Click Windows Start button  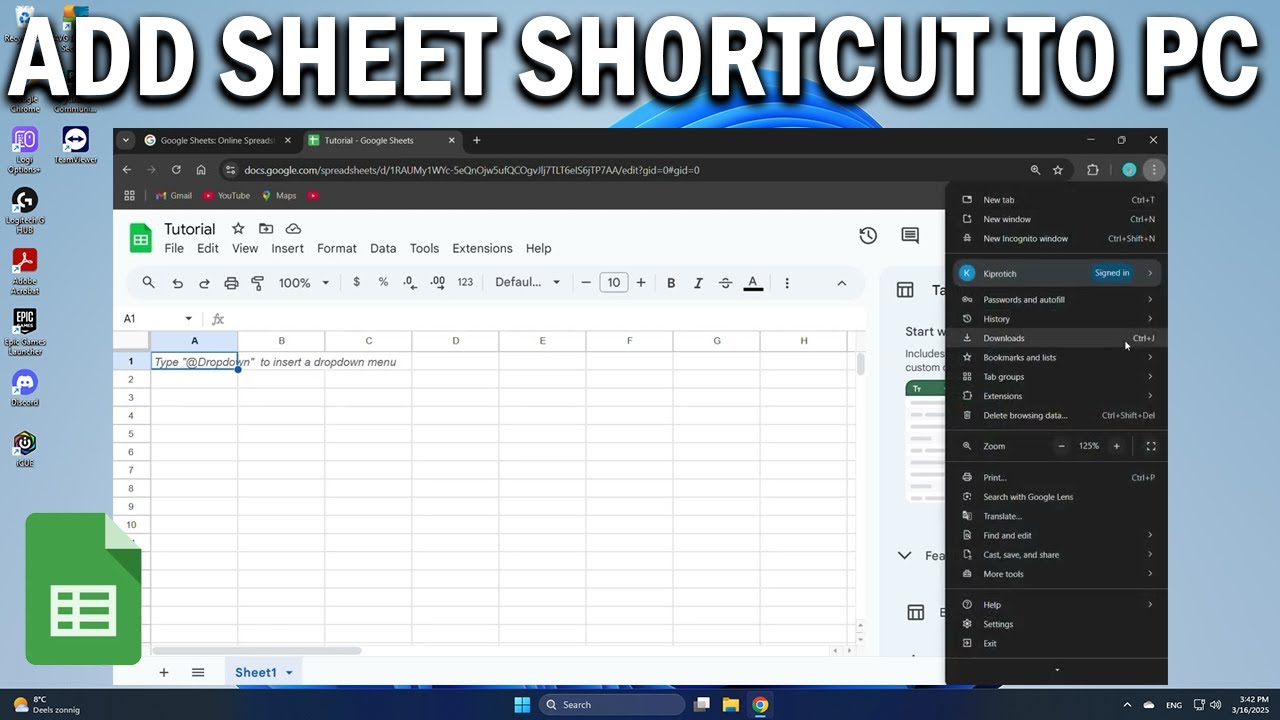(522, 705)
